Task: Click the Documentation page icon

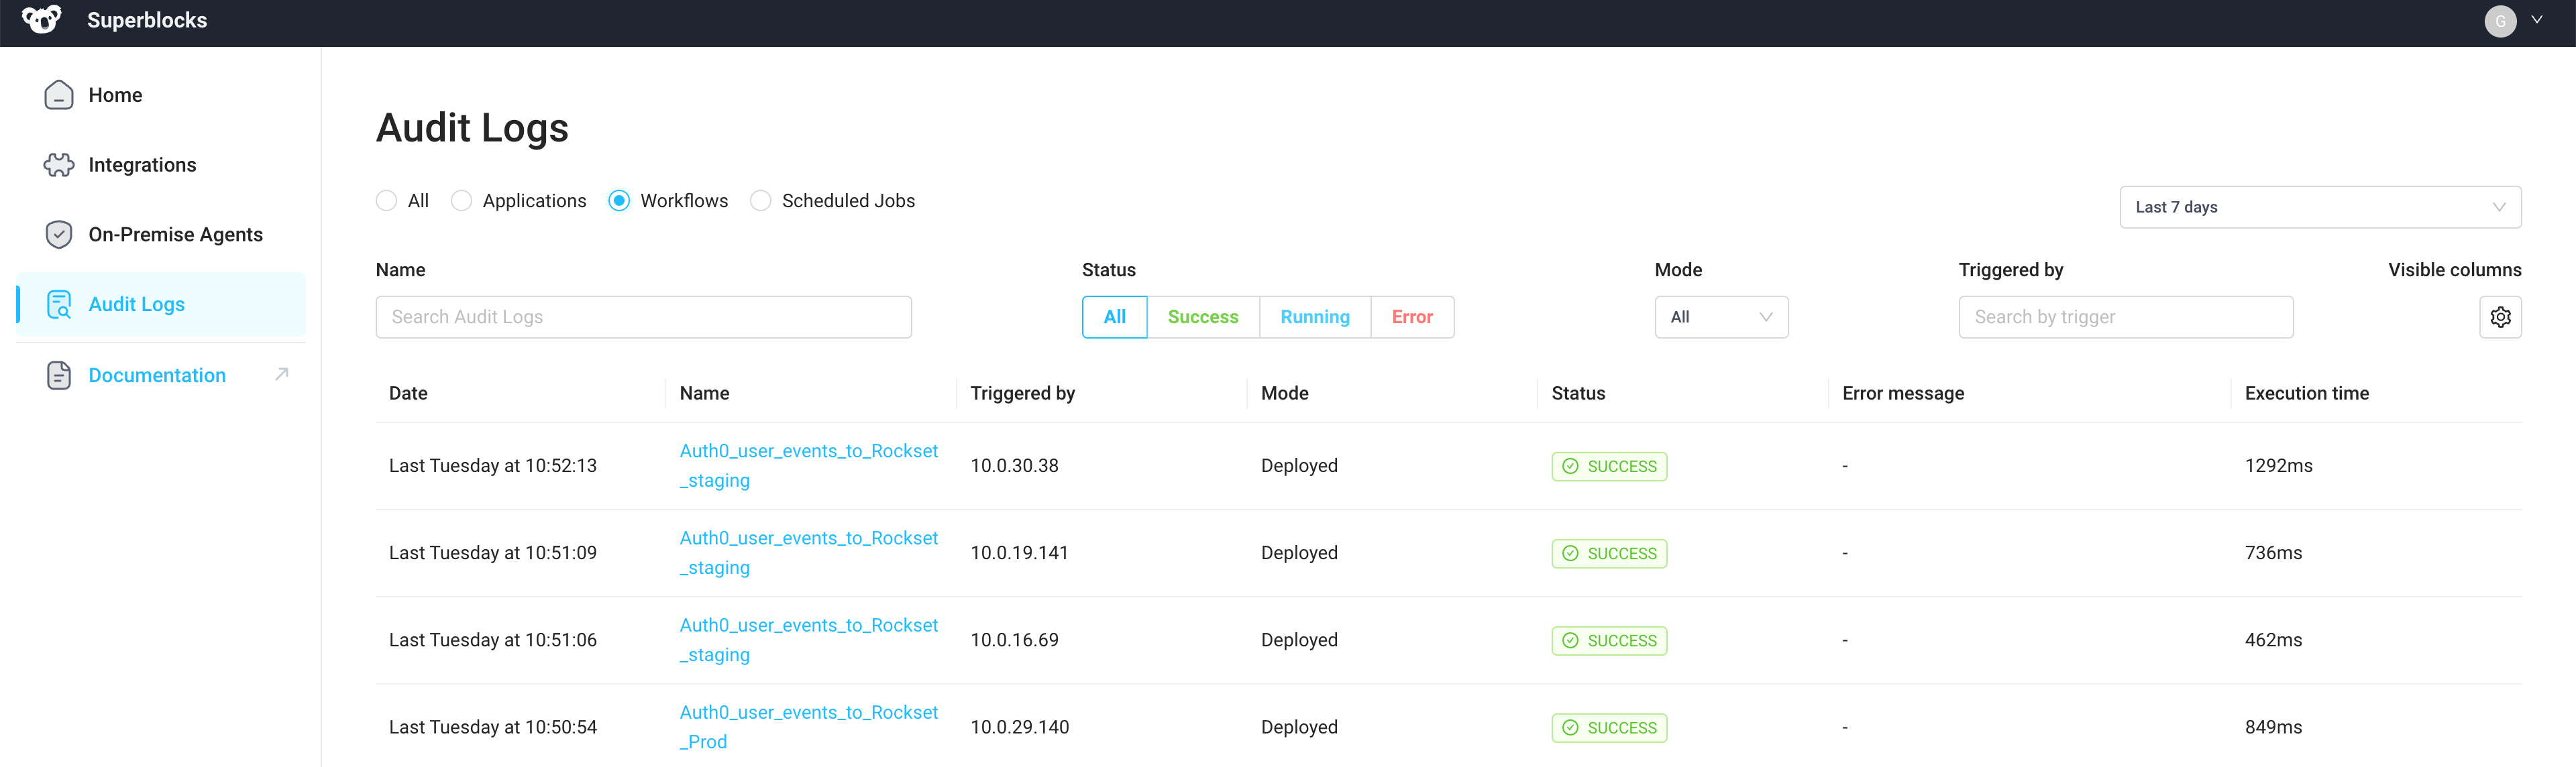Action: [59, 374]
